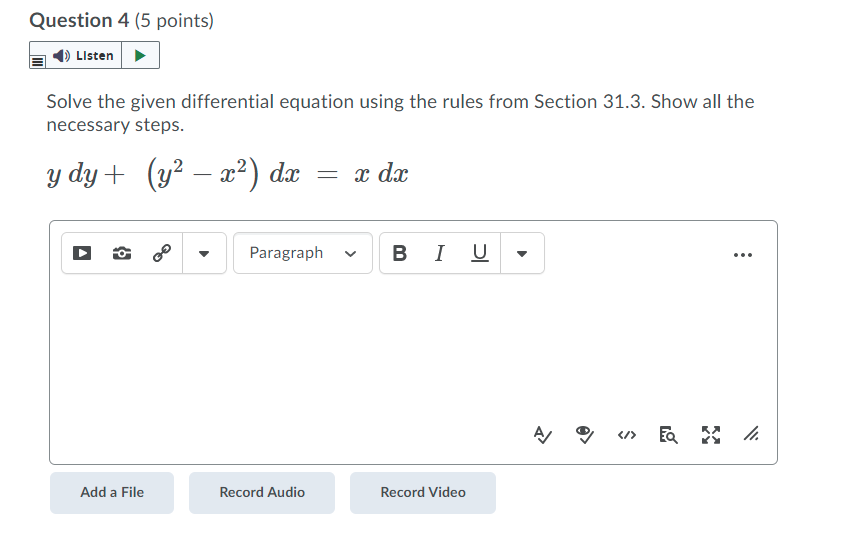Expand more text formatting options after Underline
The image size is (856, 548).
(x=521, y=254)
